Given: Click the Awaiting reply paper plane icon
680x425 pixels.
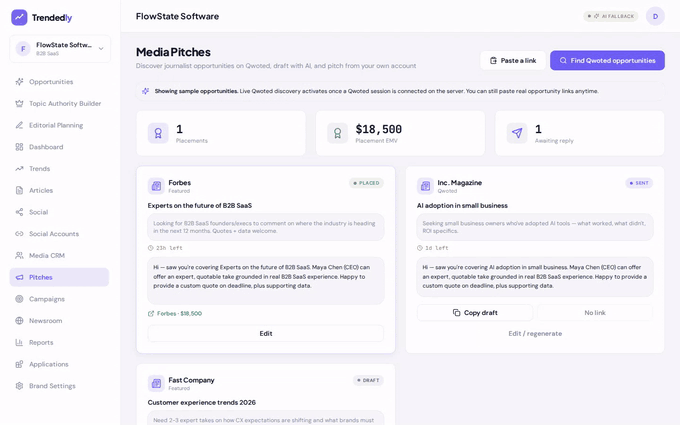Looking at the screenshot, I should 517,133.
